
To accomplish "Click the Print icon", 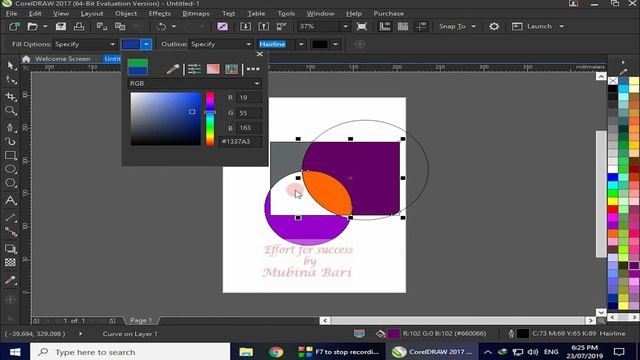I will pos(79,27).
